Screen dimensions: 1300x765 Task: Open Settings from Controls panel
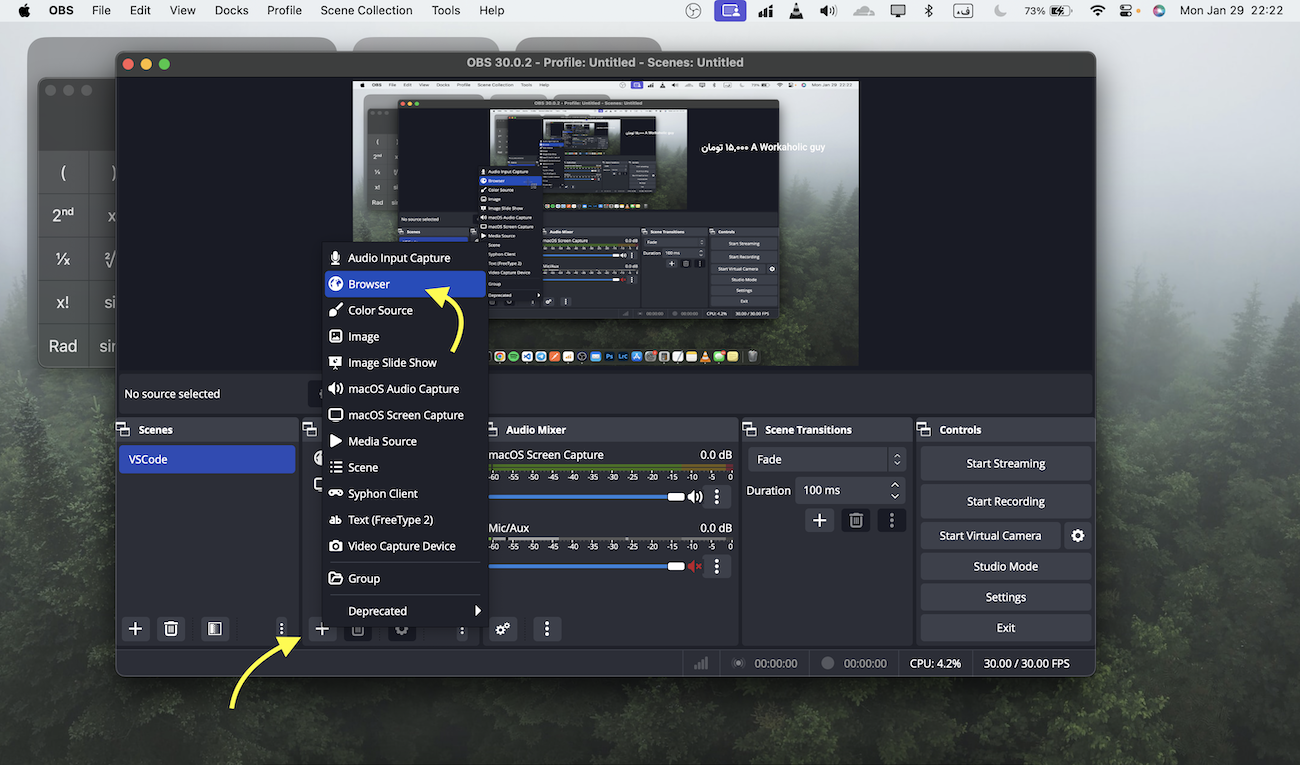pyautogui.click(x=1005, y=598)
